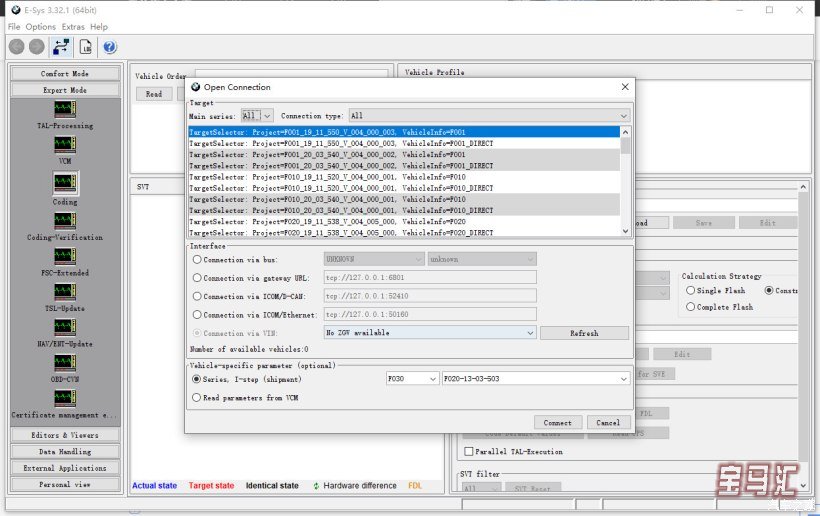Image resolution: width=820 pixels, height=516 pixels.
Task: Open Editors & Viewers panel
Action: 65,435
